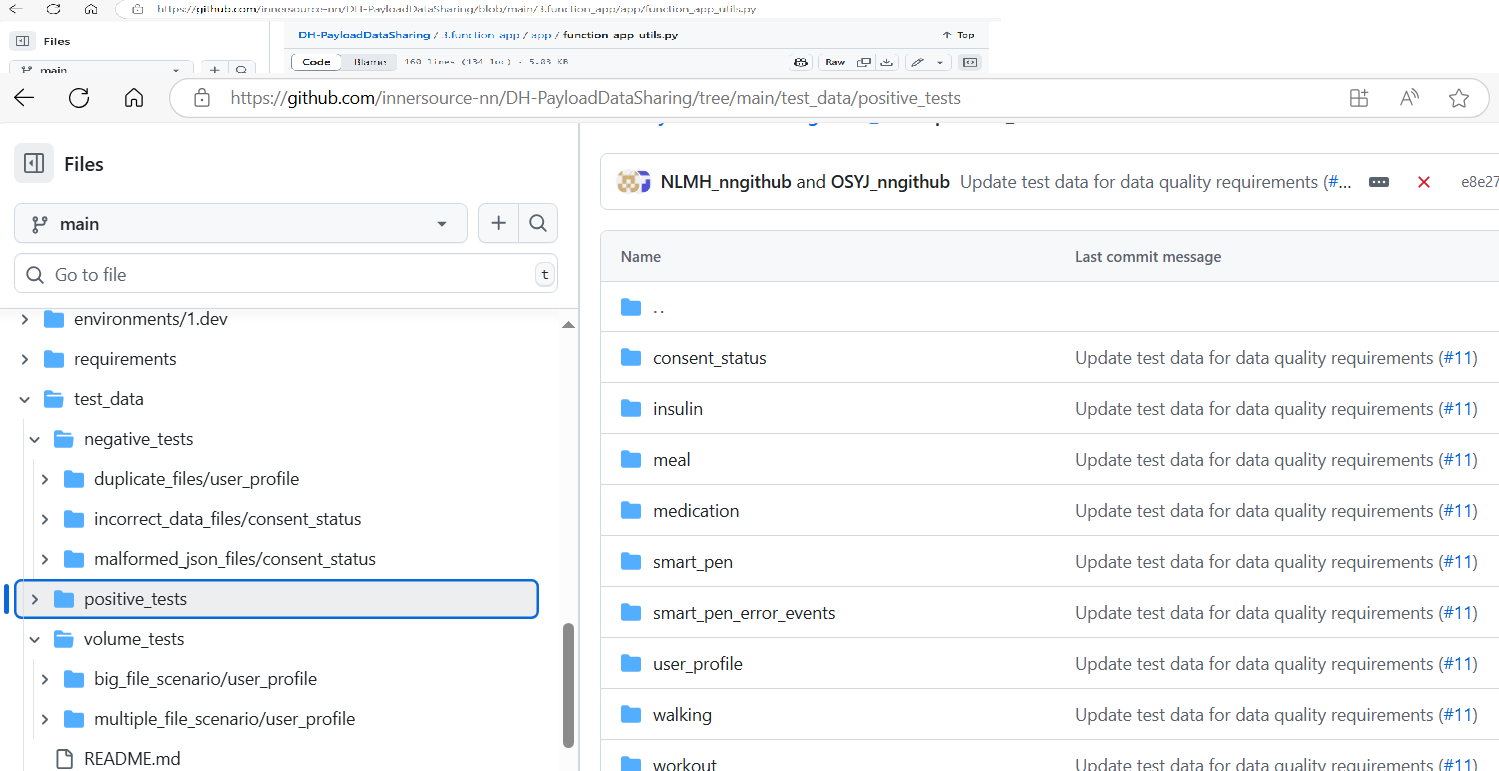The image size is (1499, 771).
Task: Open the smart_pen folder
Action: point(693,562)
